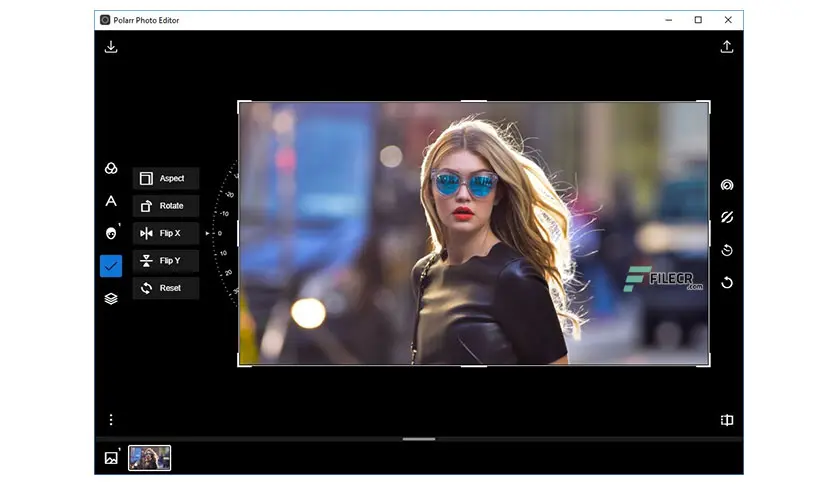
Task: Toggle before/after compare view icon
Action: point(727,420)
